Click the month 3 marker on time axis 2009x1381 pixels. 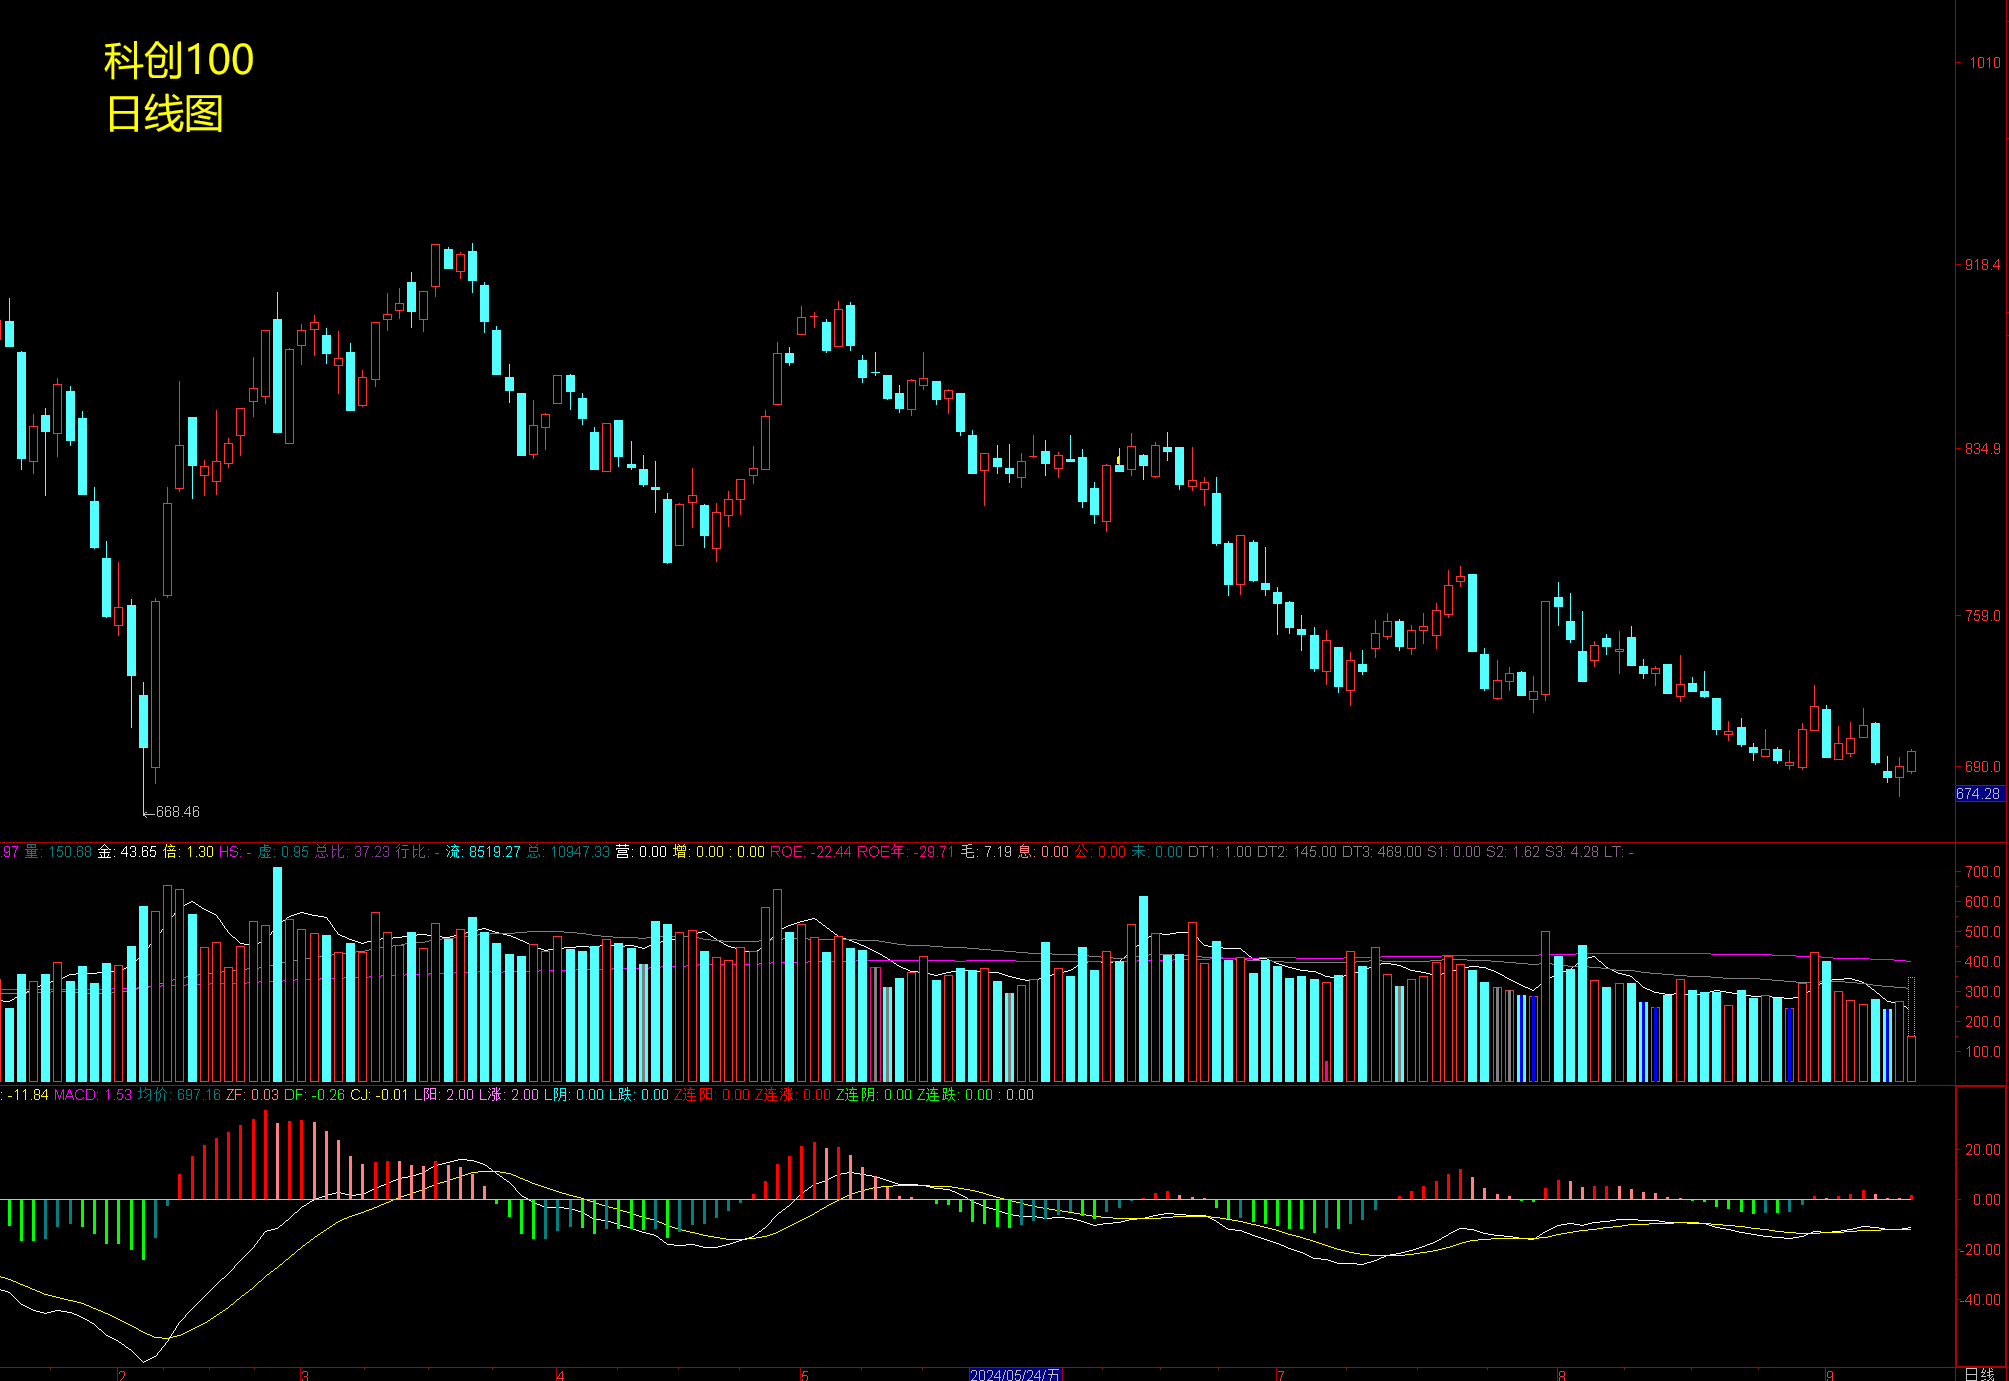pyautogui.click(x=305, y=1375)
